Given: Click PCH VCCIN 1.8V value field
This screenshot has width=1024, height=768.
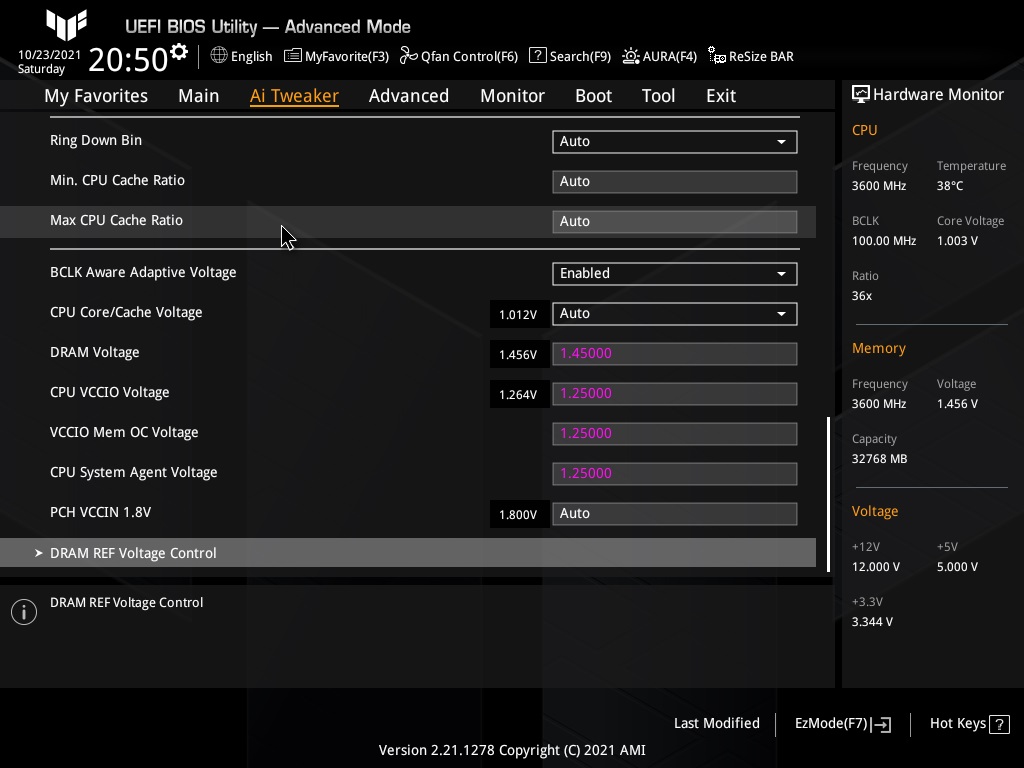Looking at the screenshot, I should coord(675,513).
